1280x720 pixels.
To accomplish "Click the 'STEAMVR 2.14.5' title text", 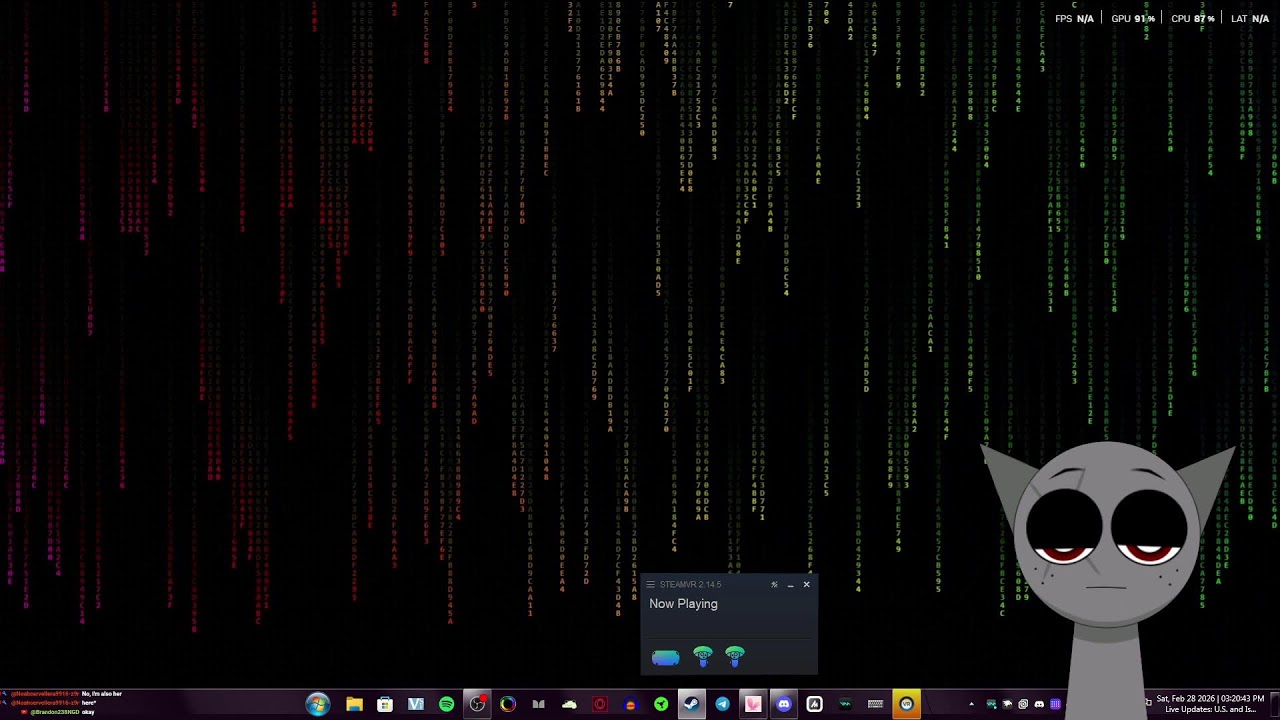I will coord(690,584).
